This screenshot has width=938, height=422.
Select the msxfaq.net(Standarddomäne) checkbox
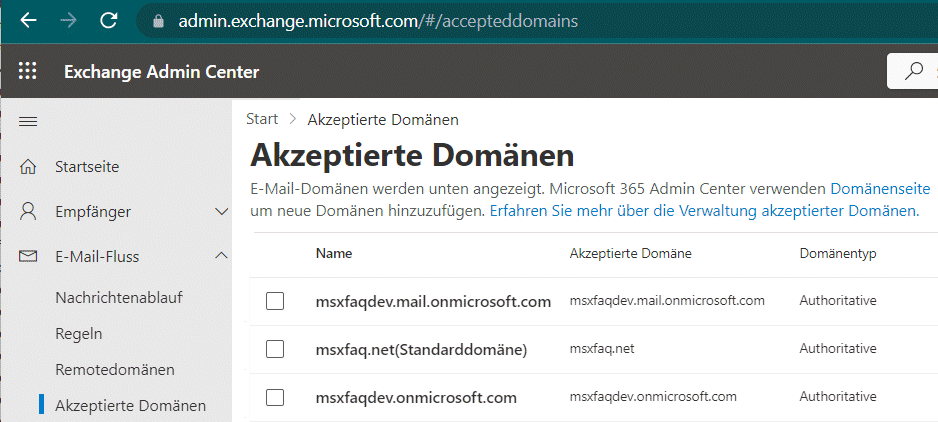[x=275, y=349]
